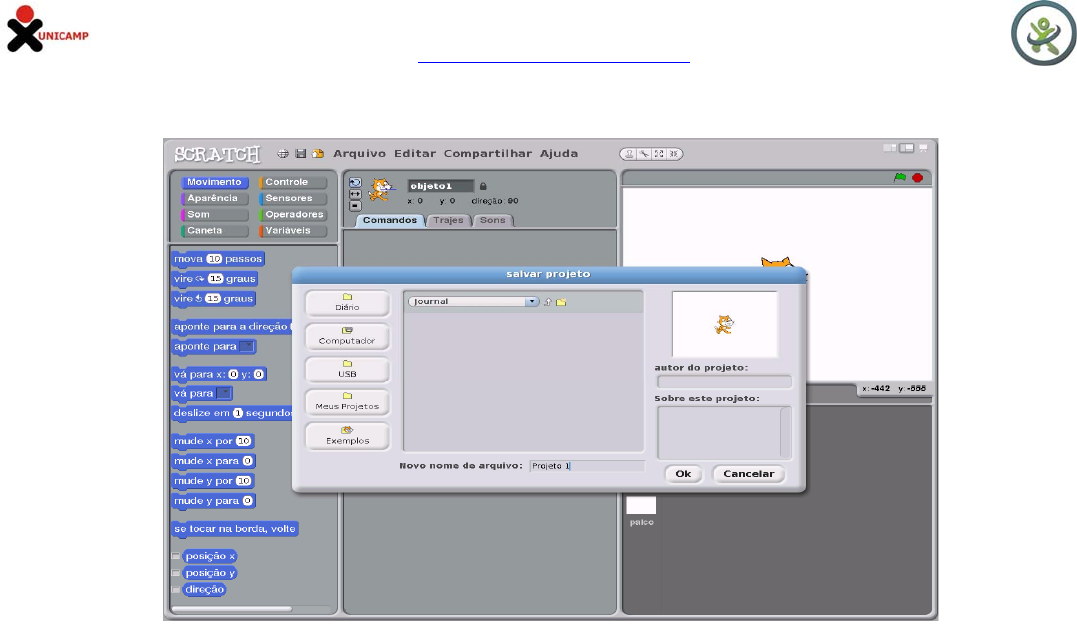Screen dimensions: 1077x625
Task: Open the Diário folder shortcut
Action: coord(347,303)
